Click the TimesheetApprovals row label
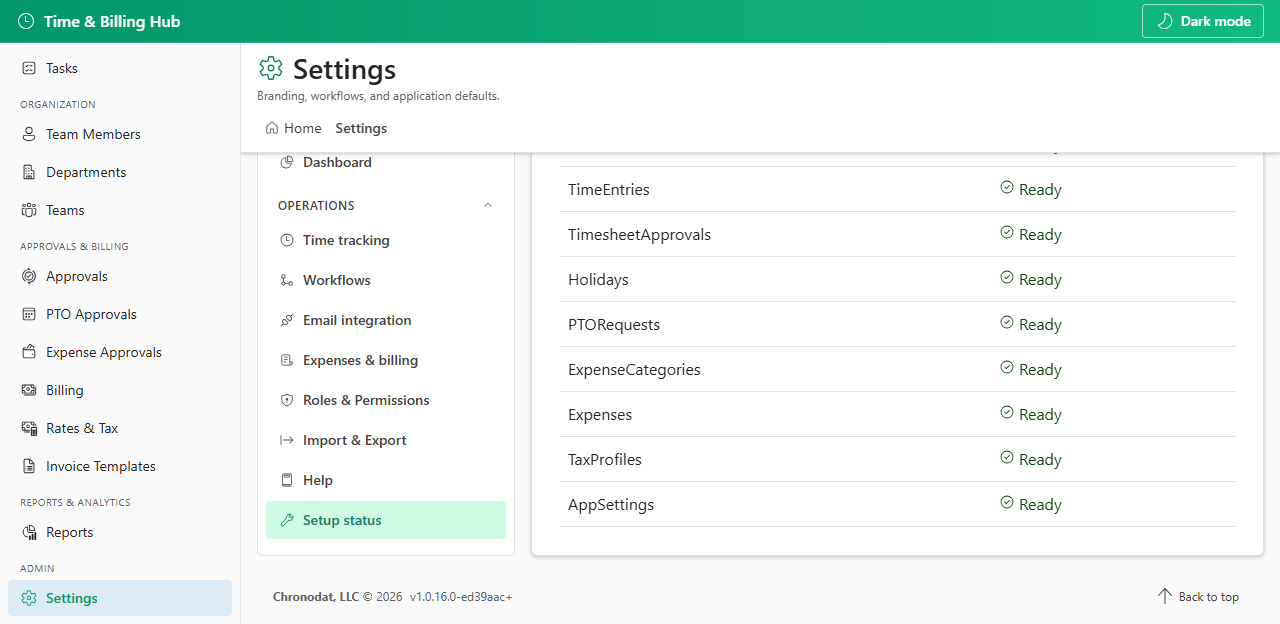Image resolution: width=1280 pixels, height=624 pixels. pyautogui.click(x=640, y=234)
